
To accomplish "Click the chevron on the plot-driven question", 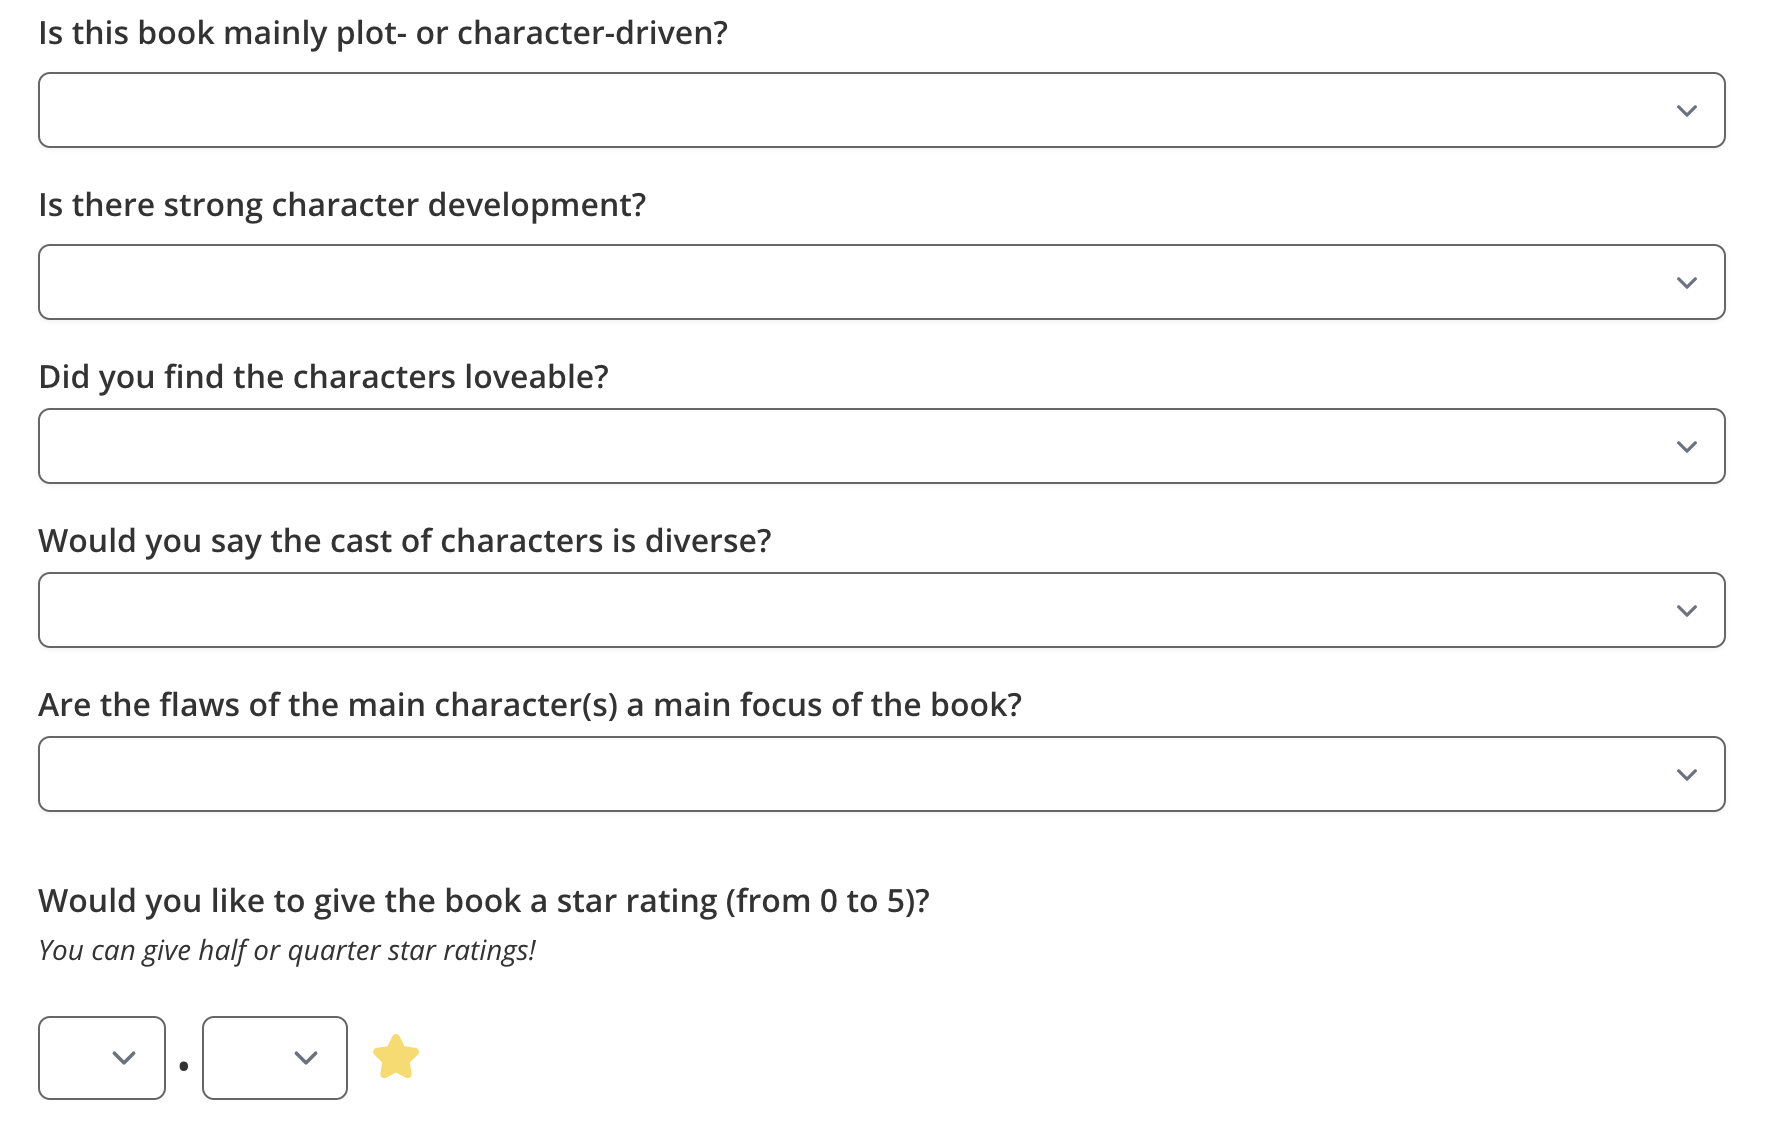I will tap(1687, 110).
